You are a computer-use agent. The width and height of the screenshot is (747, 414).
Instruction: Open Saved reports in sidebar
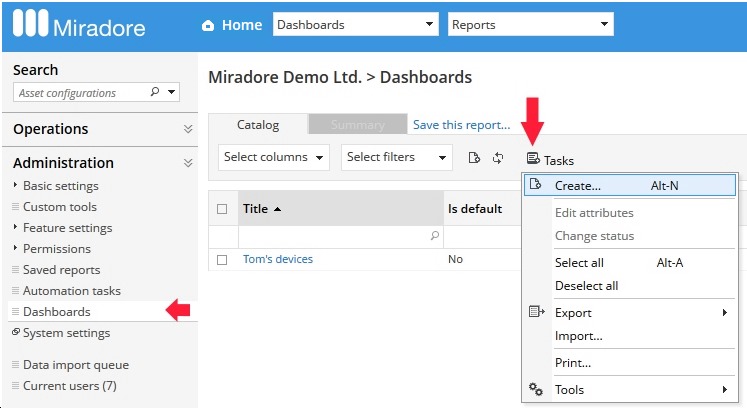[x=61, y=270]
